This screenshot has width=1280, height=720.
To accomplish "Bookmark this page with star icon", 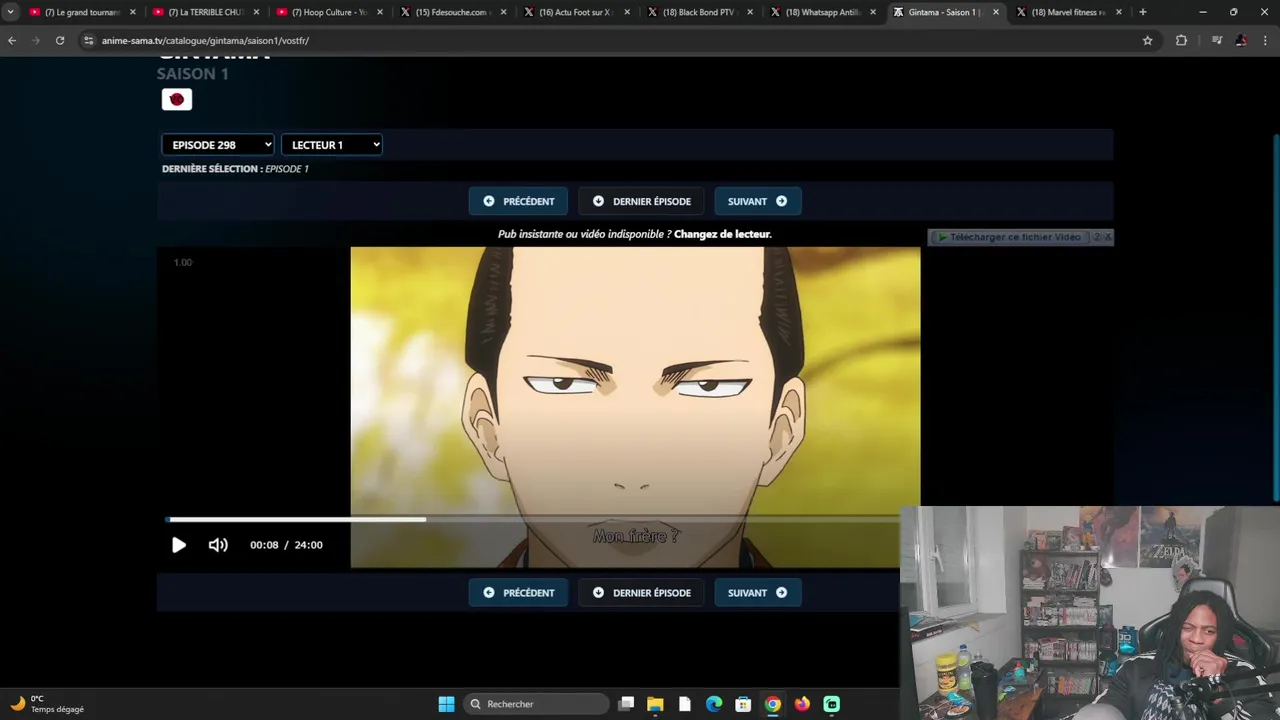I will click(1147, 40).
